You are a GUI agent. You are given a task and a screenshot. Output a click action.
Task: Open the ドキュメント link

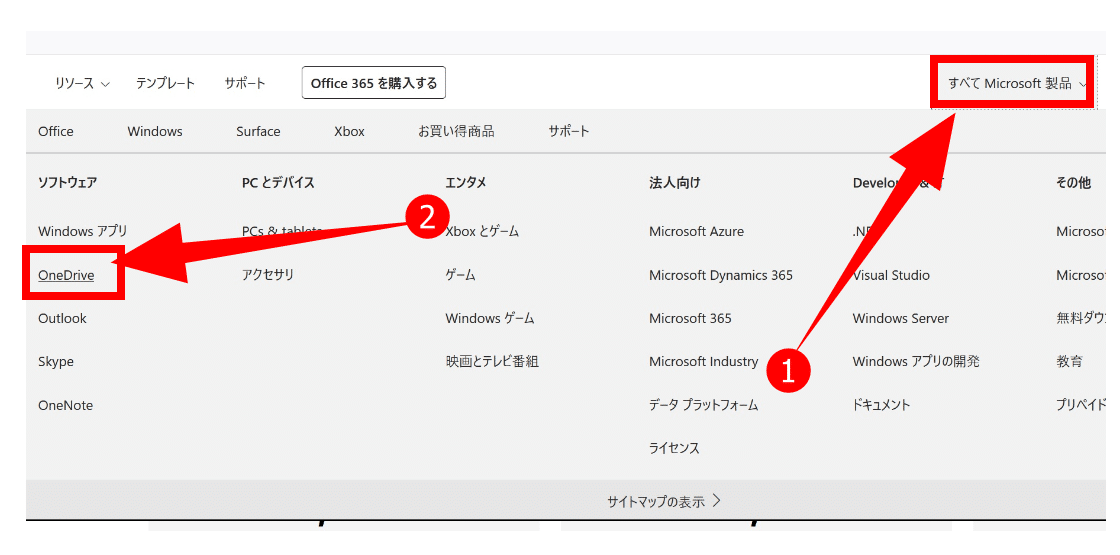(881, 406)
